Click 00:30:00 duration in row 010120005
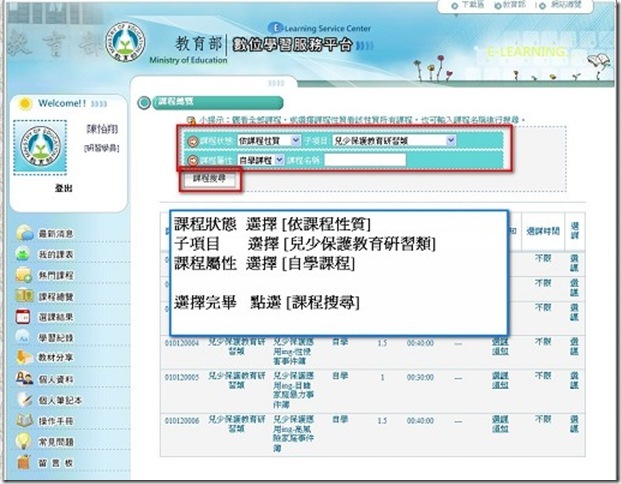The image size is (621, 484). coord(420,377)
